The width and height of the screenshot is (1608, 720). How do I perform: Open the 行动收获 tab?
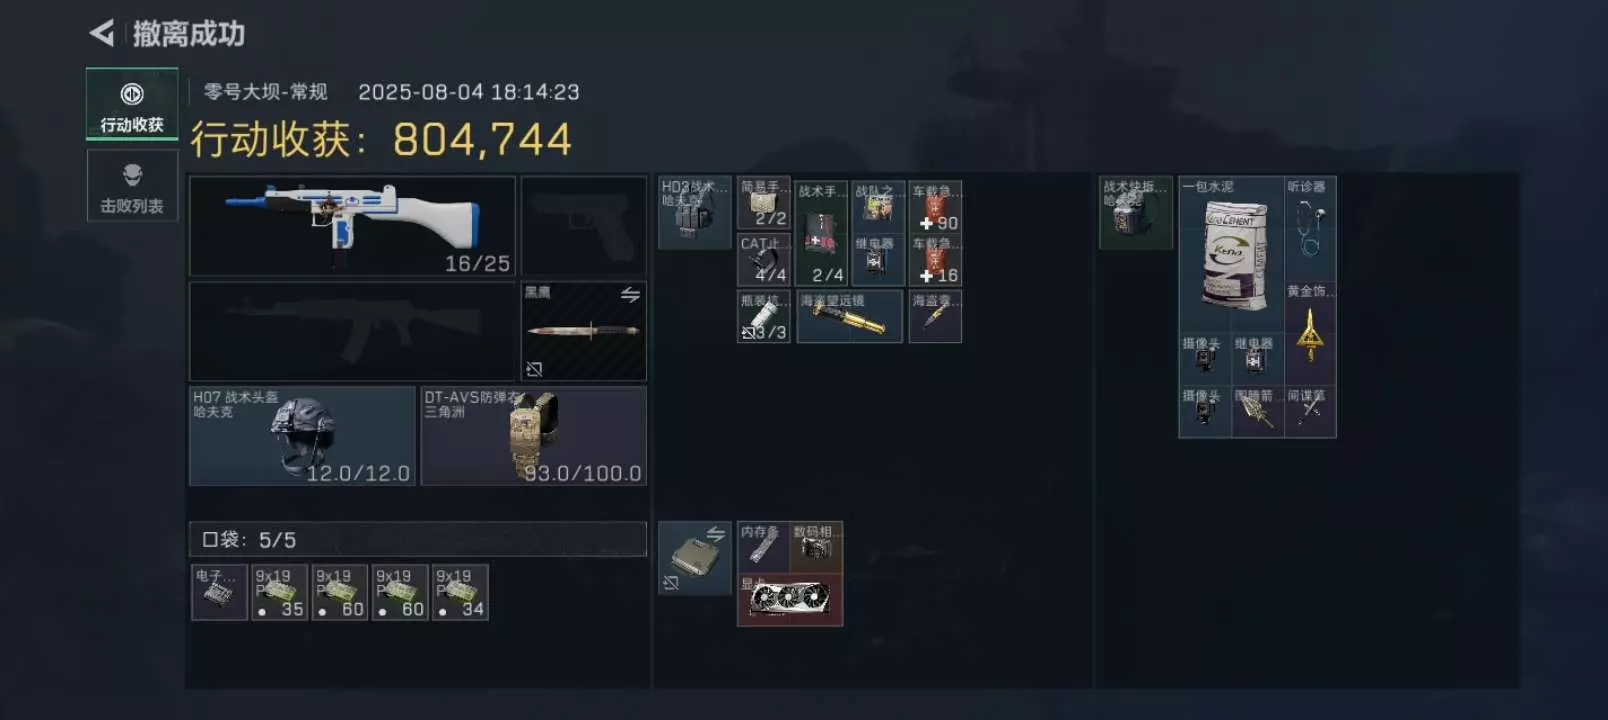[x=132, y=104]
